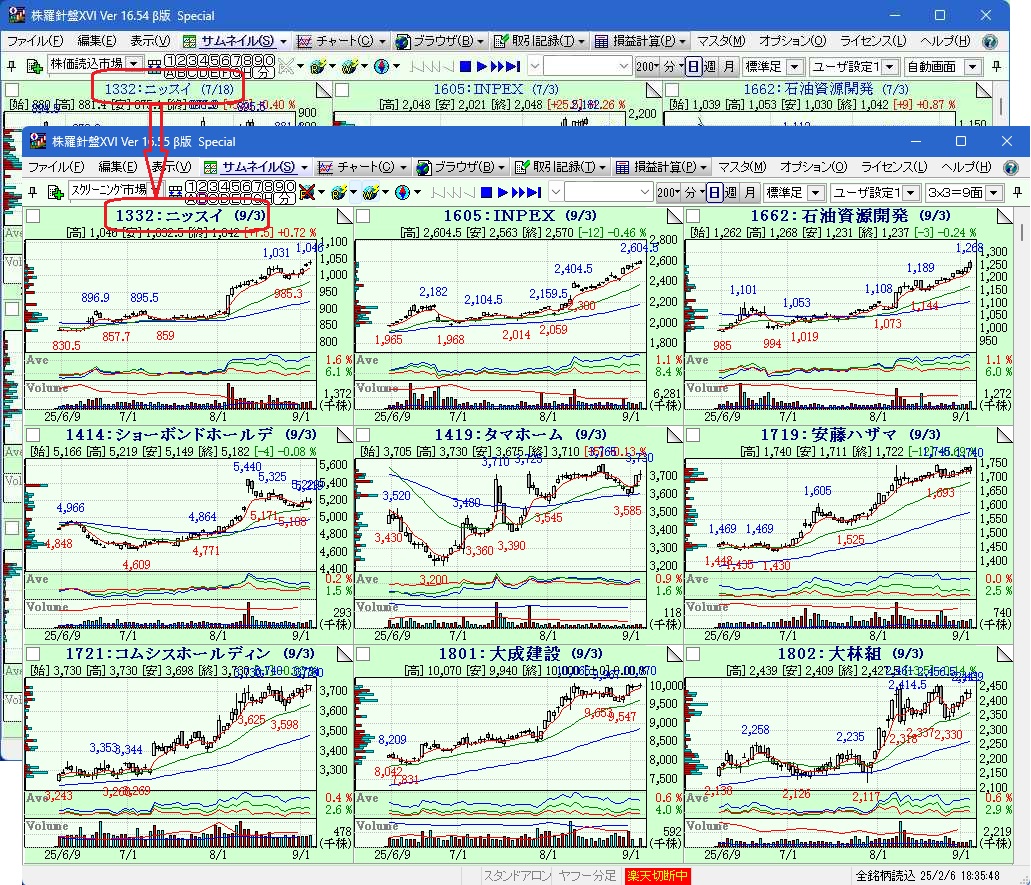Image resolution: width=1031 pixels, height=885 pixels.
Task: Click the help question mark icon in front window
Action: pyautogui.click(x=1011, y=167)
